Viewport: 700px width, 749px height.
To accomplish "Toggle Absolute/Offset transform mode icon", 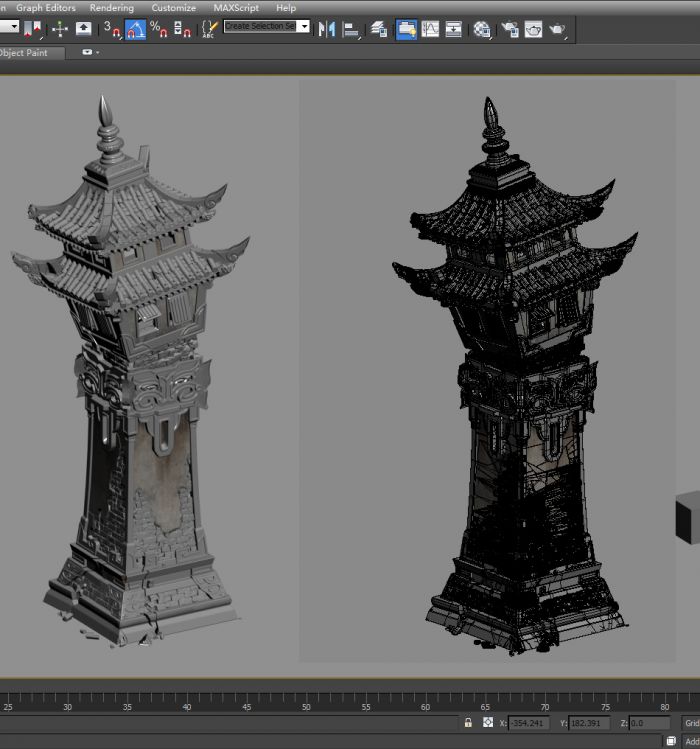I will (487, 722).
